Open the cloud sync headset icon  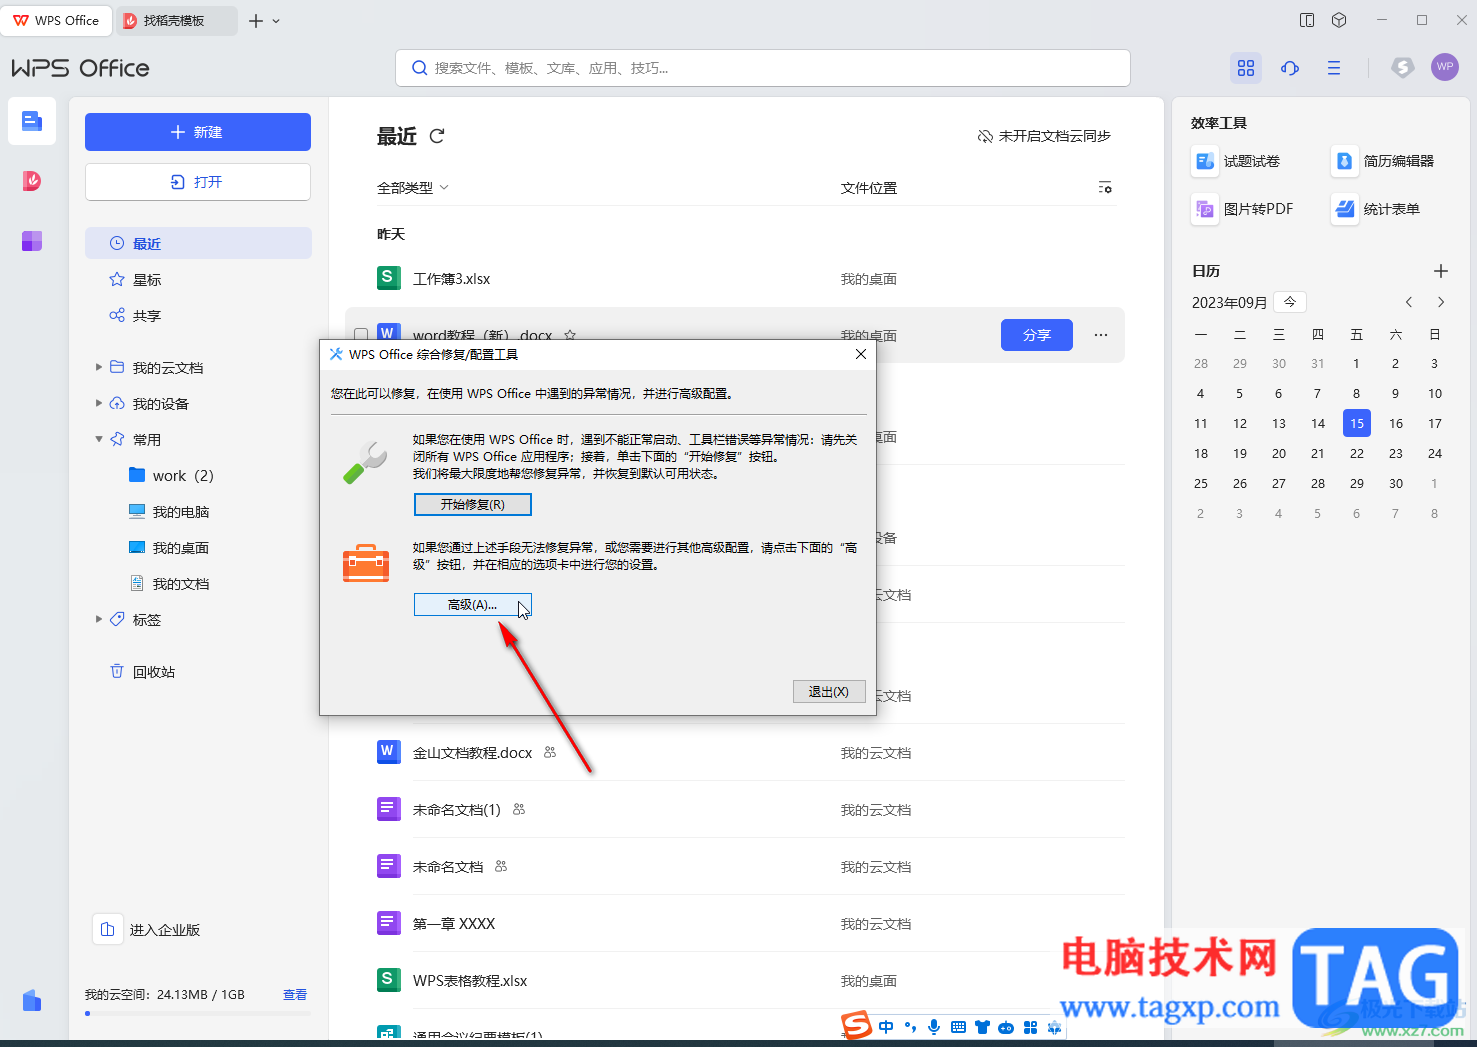click(1290, 68)
